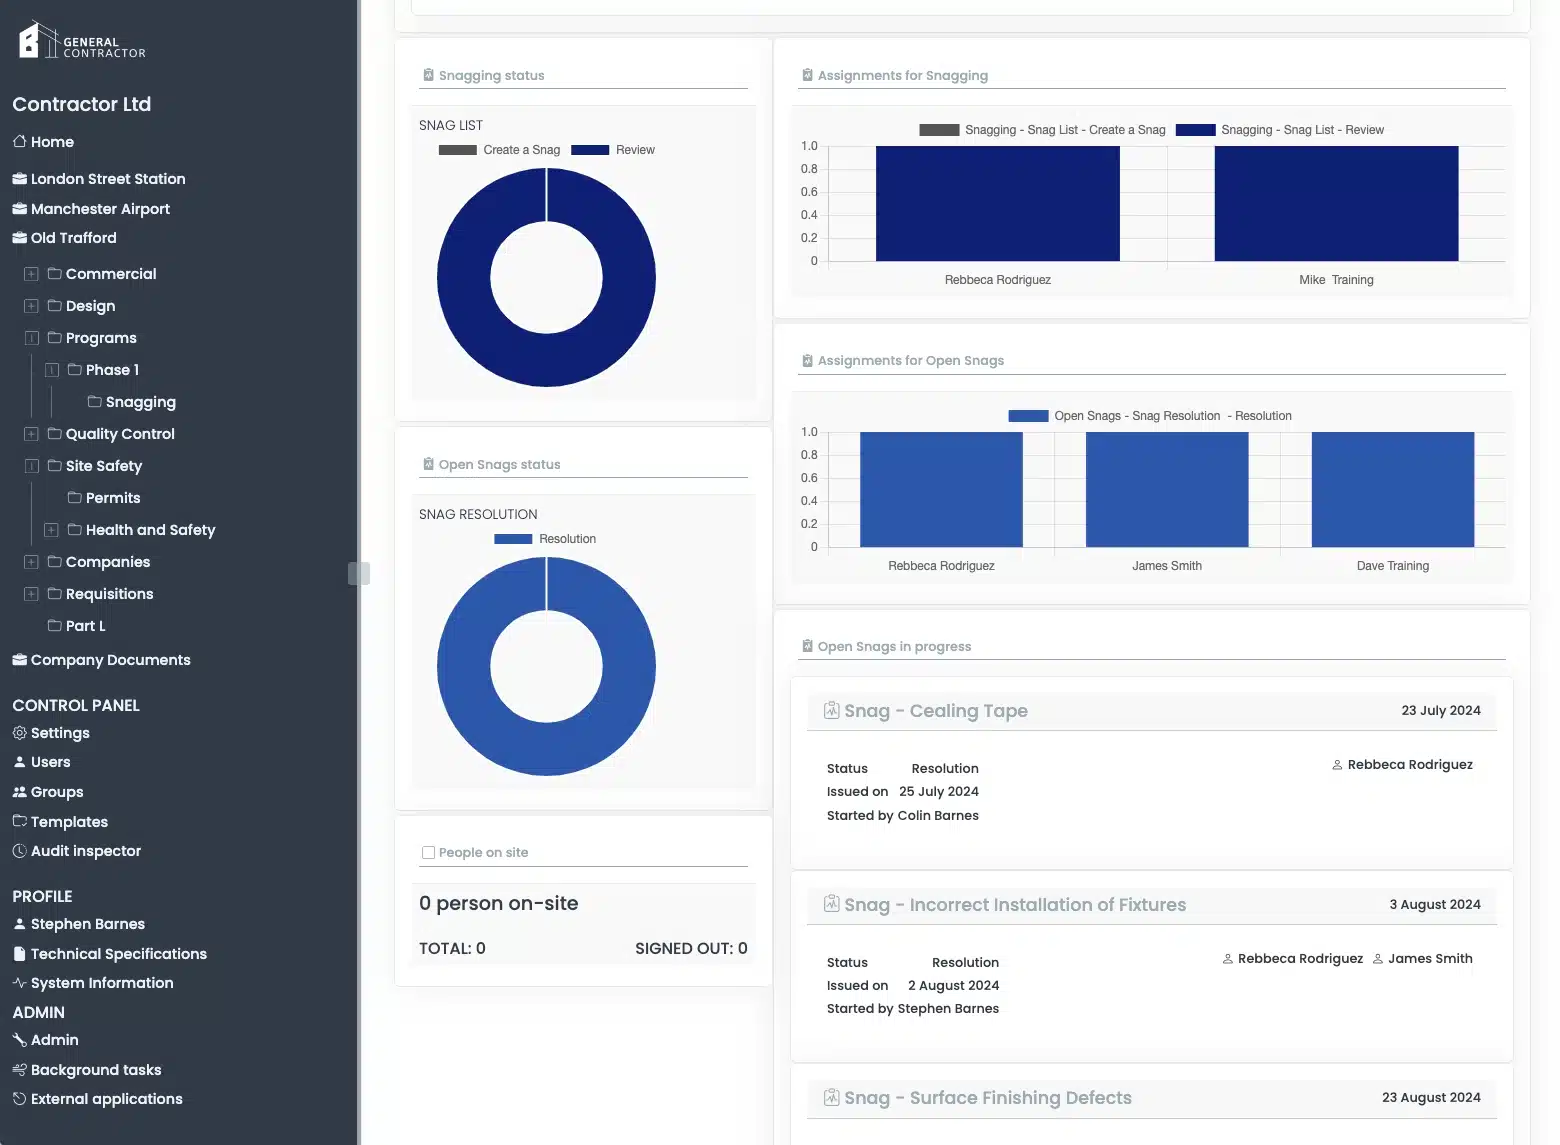The image size is (1560, 1145).
Task: Click the Settings gear icon
Action: 19,733
